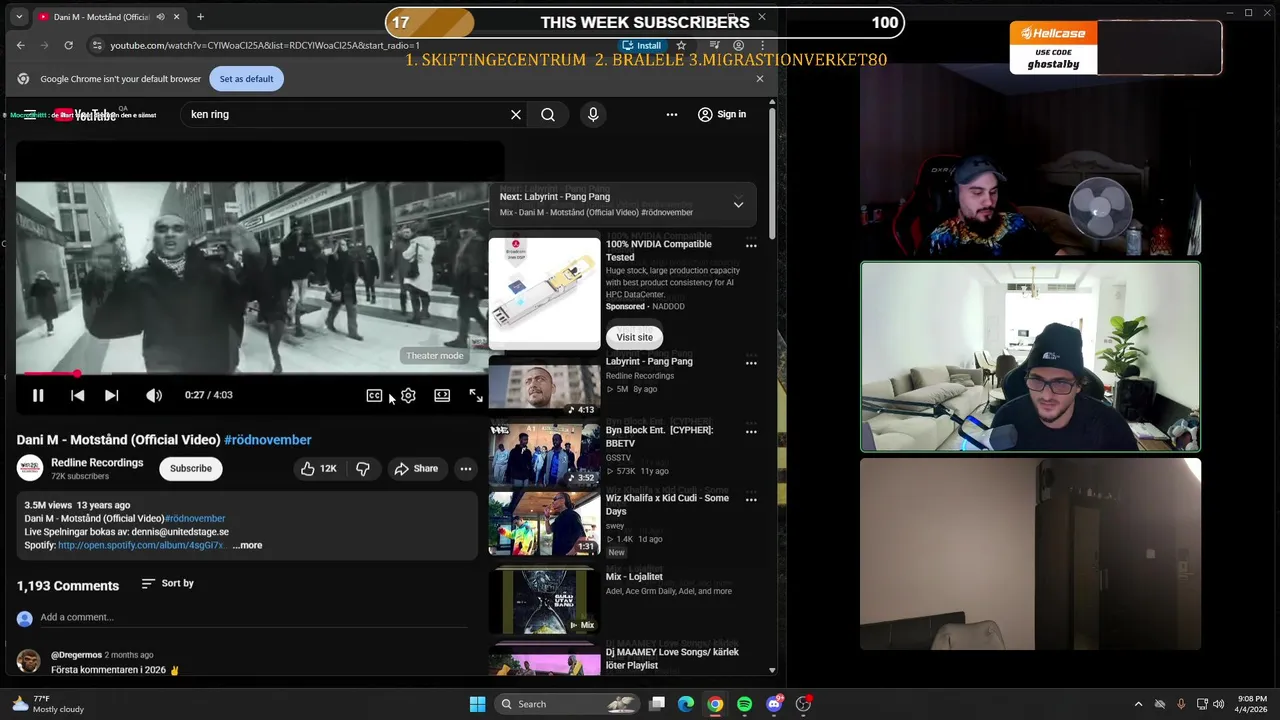Expand the video description with ...more
Image resolution: width=1280 pixels, height=720 pixels.
coord(247,545)
